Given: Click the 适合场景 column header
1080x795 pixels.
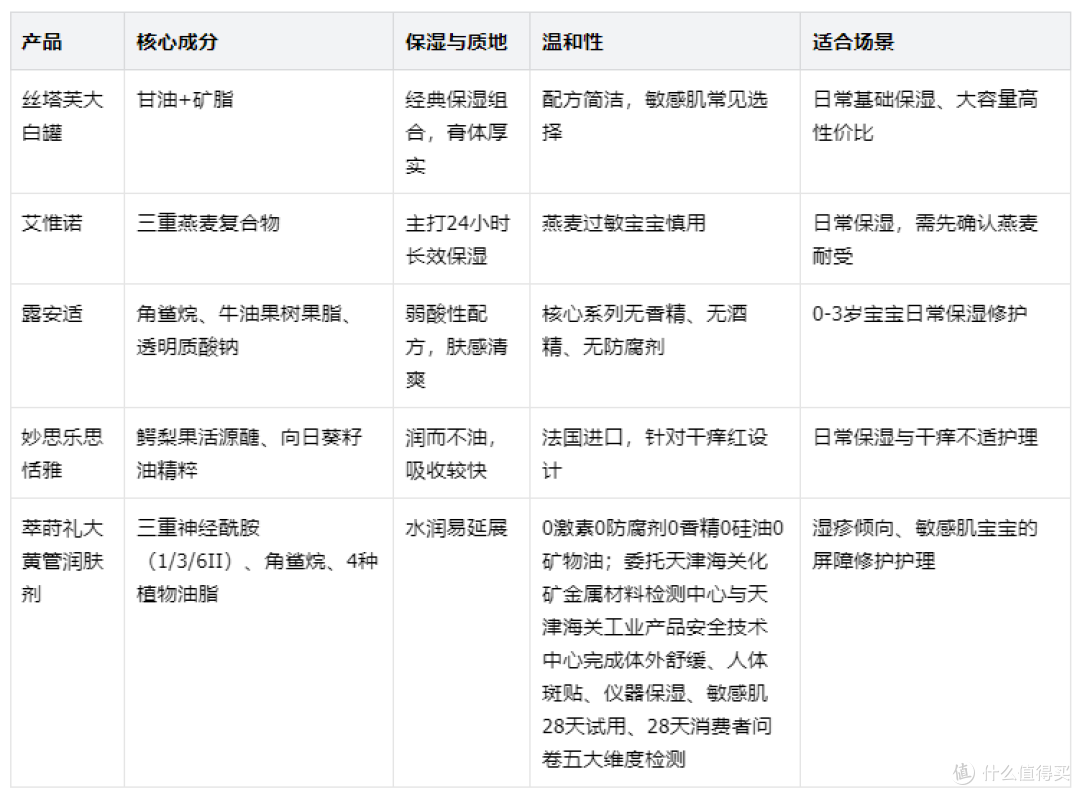Looking at the screenshot, I should 935,42.
